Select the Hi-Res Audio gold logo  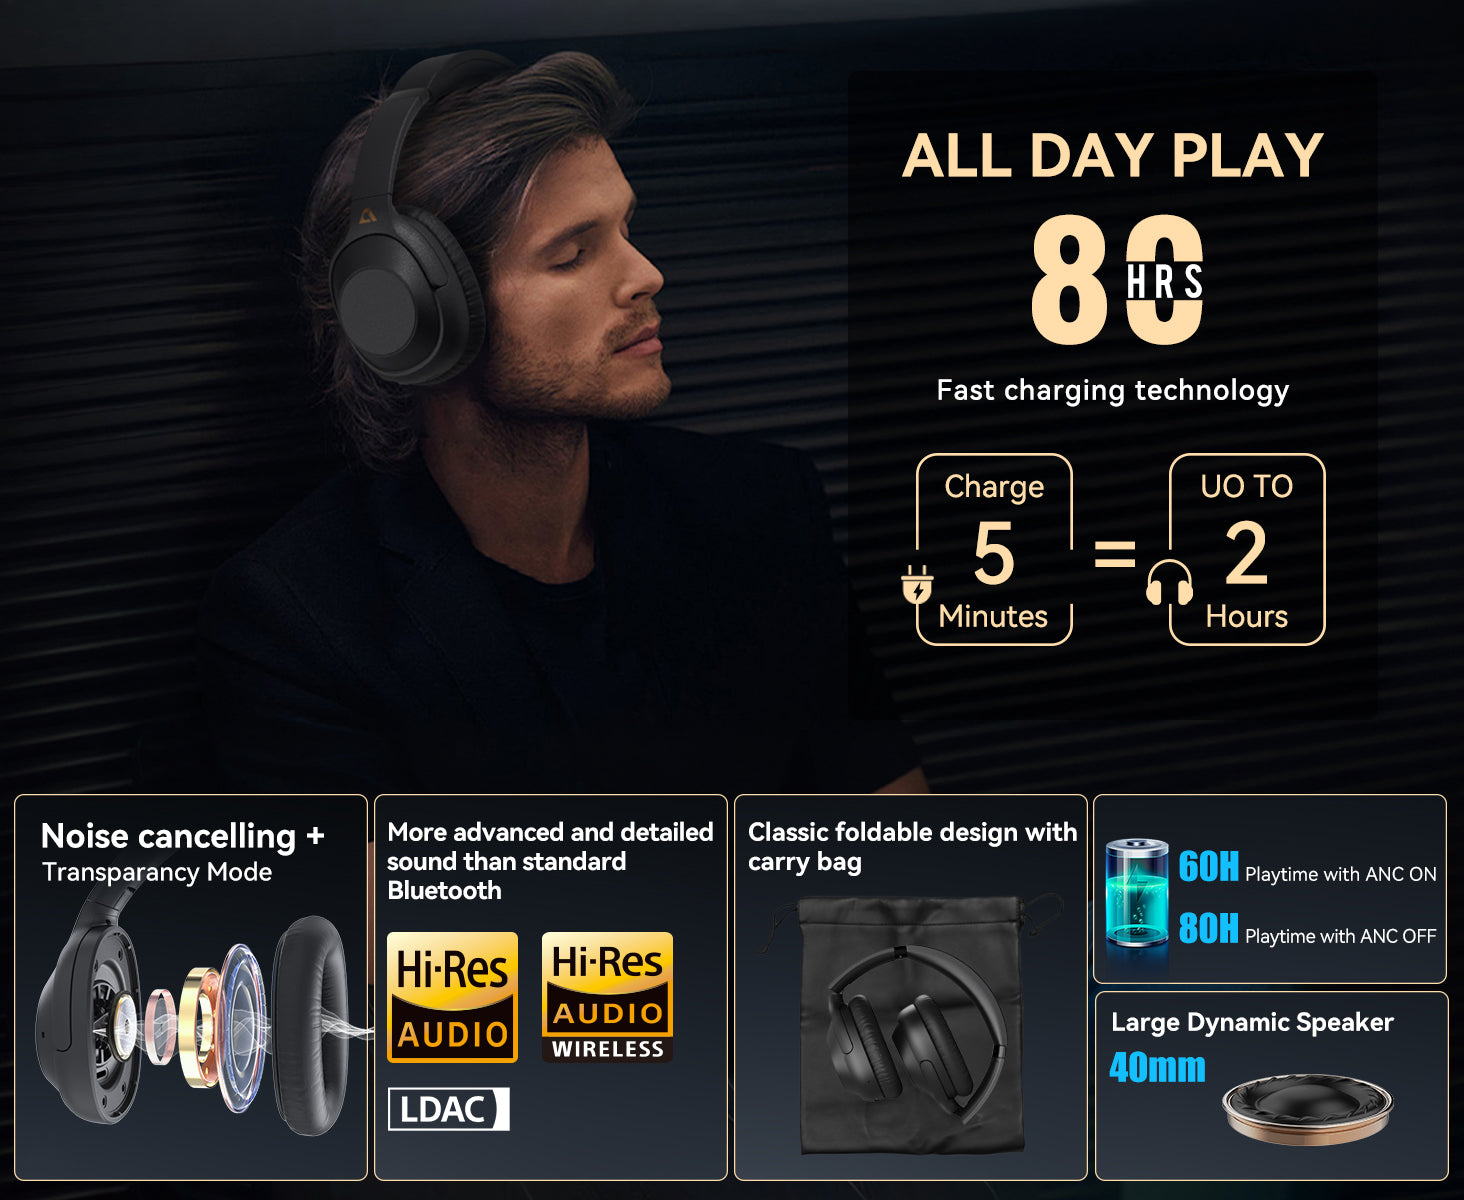pyautogui.click(x=453, y=997)
